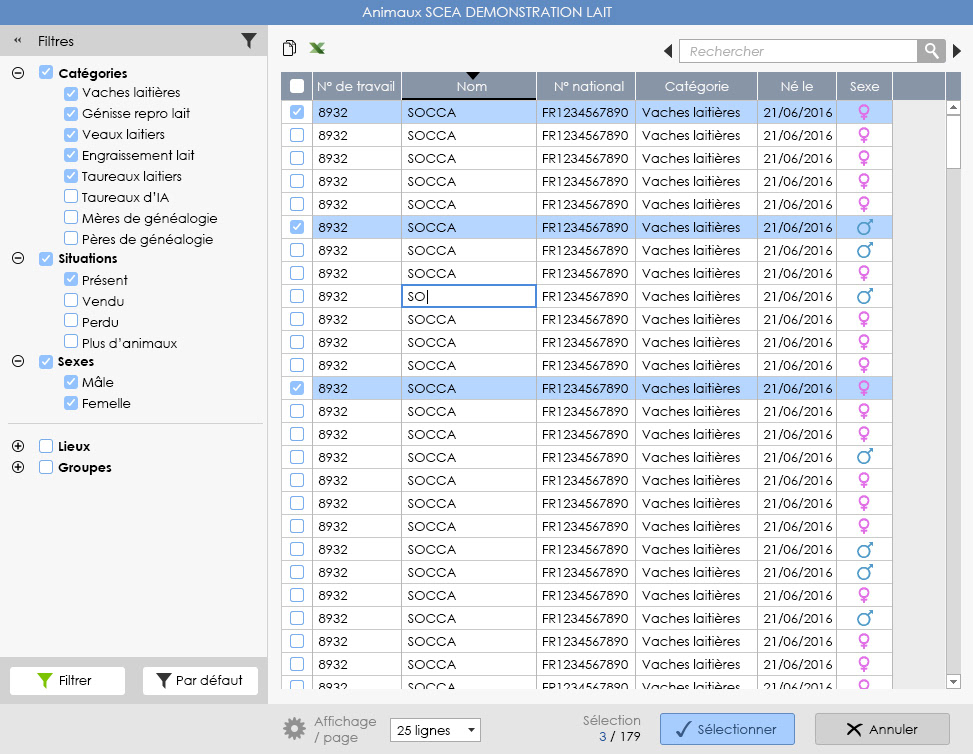Uncheck the Présent situation filter

click(x=71, y=279)
